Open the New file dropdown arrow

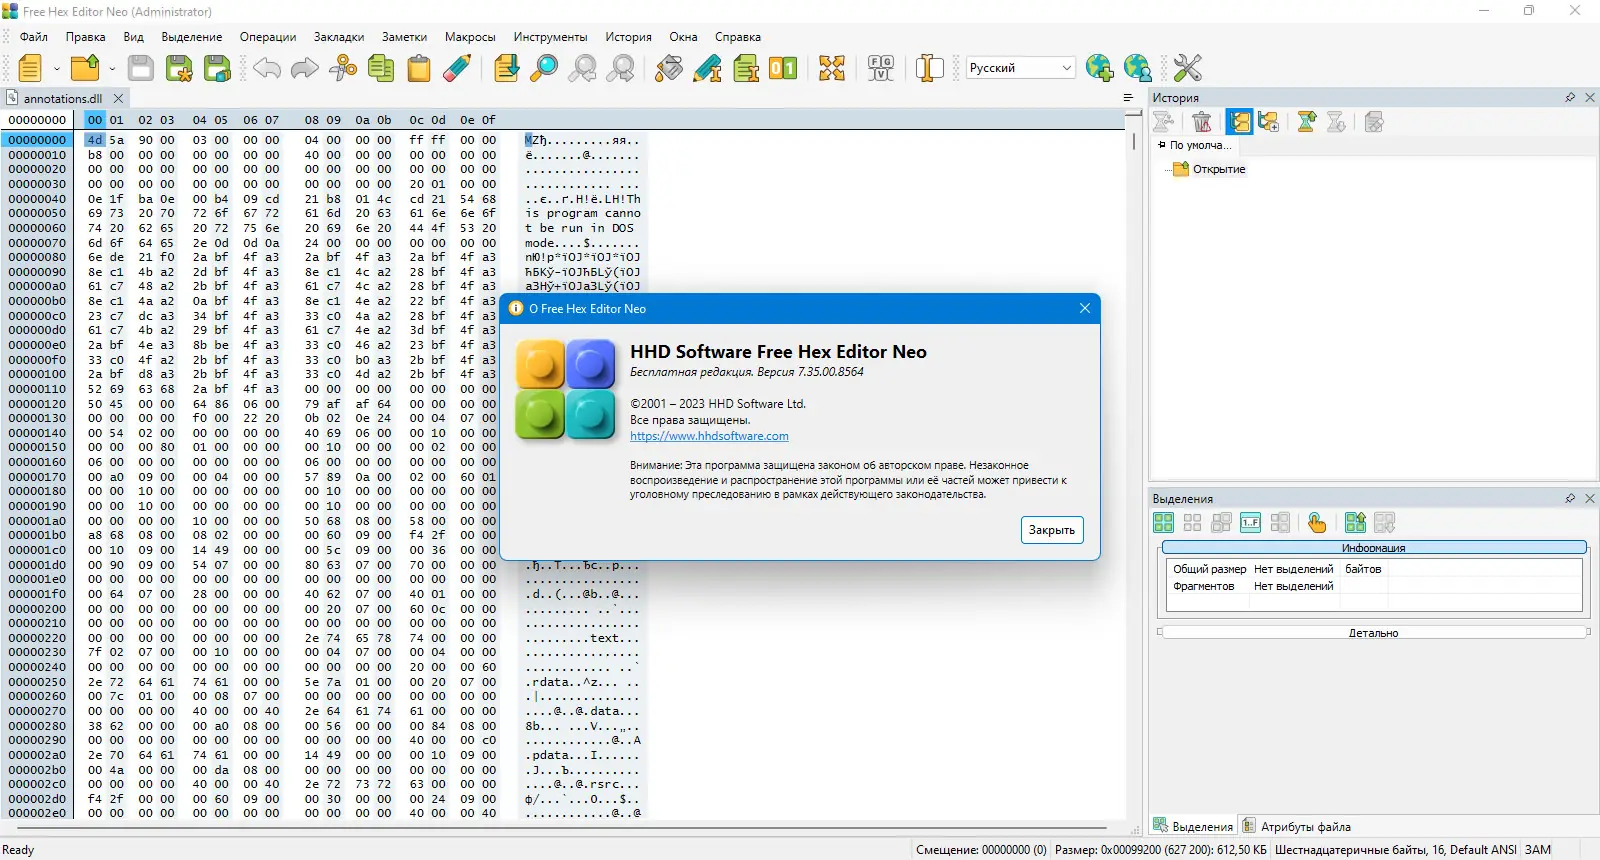(57, 69)
